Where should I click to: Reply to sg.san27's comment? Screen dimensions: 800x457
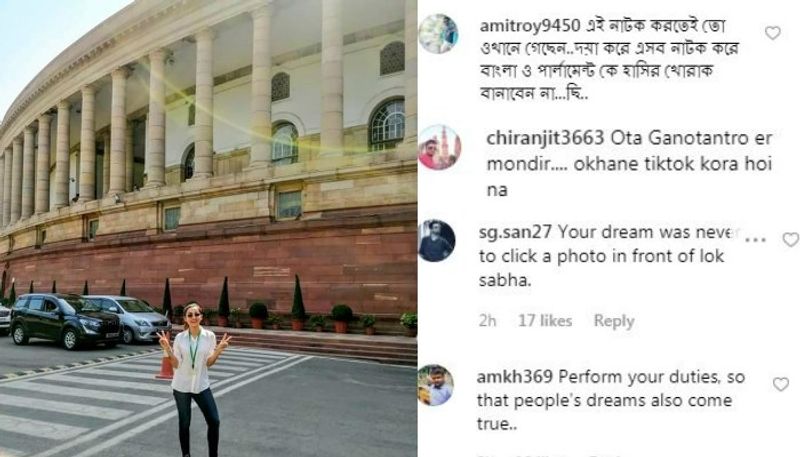[614, 321]
